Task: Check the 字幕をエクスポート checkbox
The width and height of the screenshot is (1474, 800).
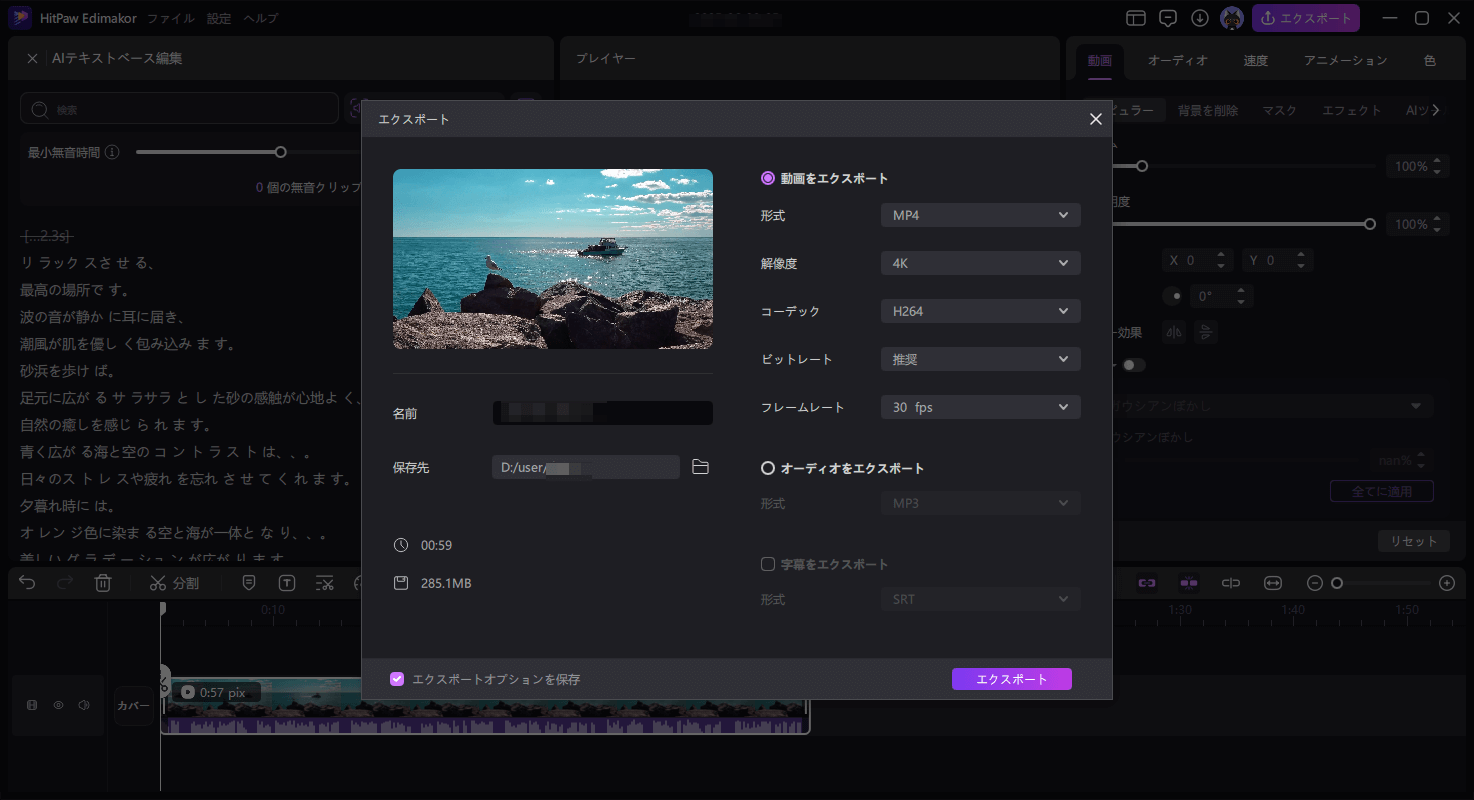Action: (768, 564)
